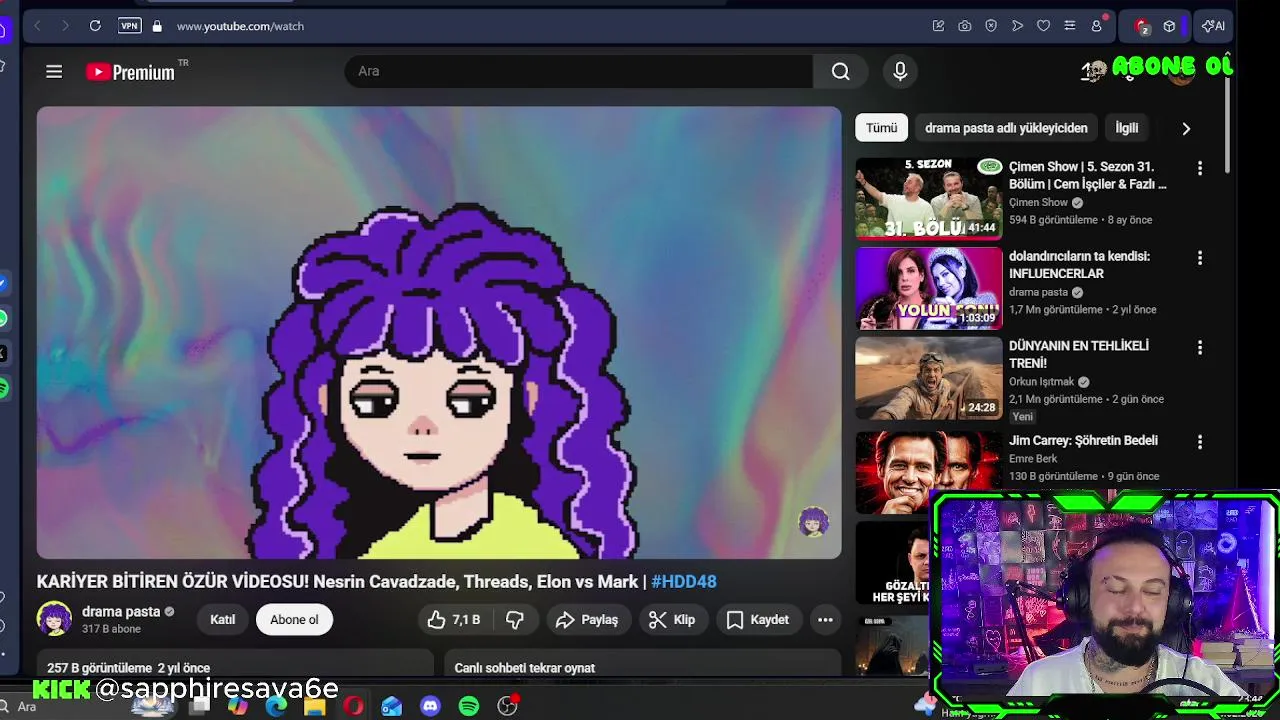
Task: Open Outlook from the taskbar
Action: coord(391,706)
